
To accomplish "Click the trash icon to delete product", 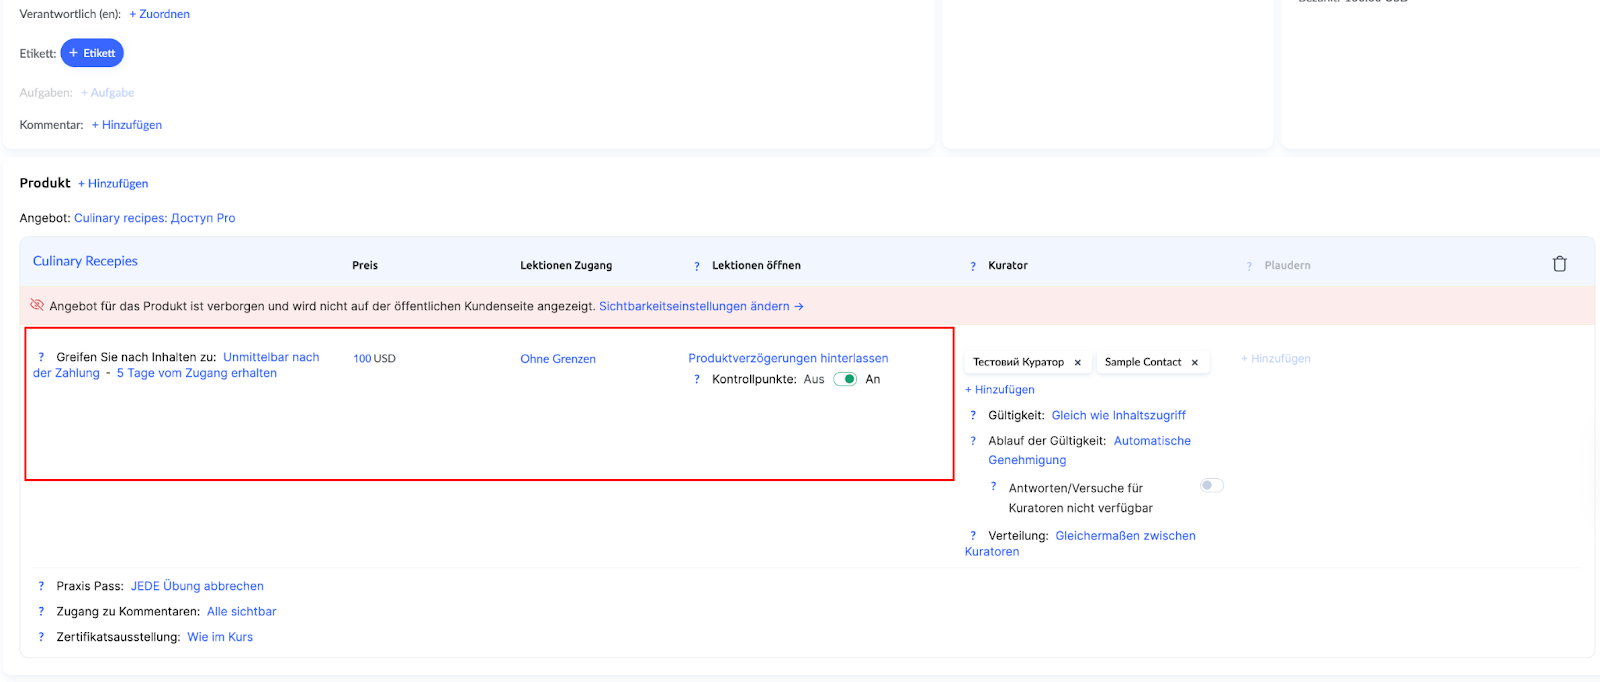I will 1559,264.
